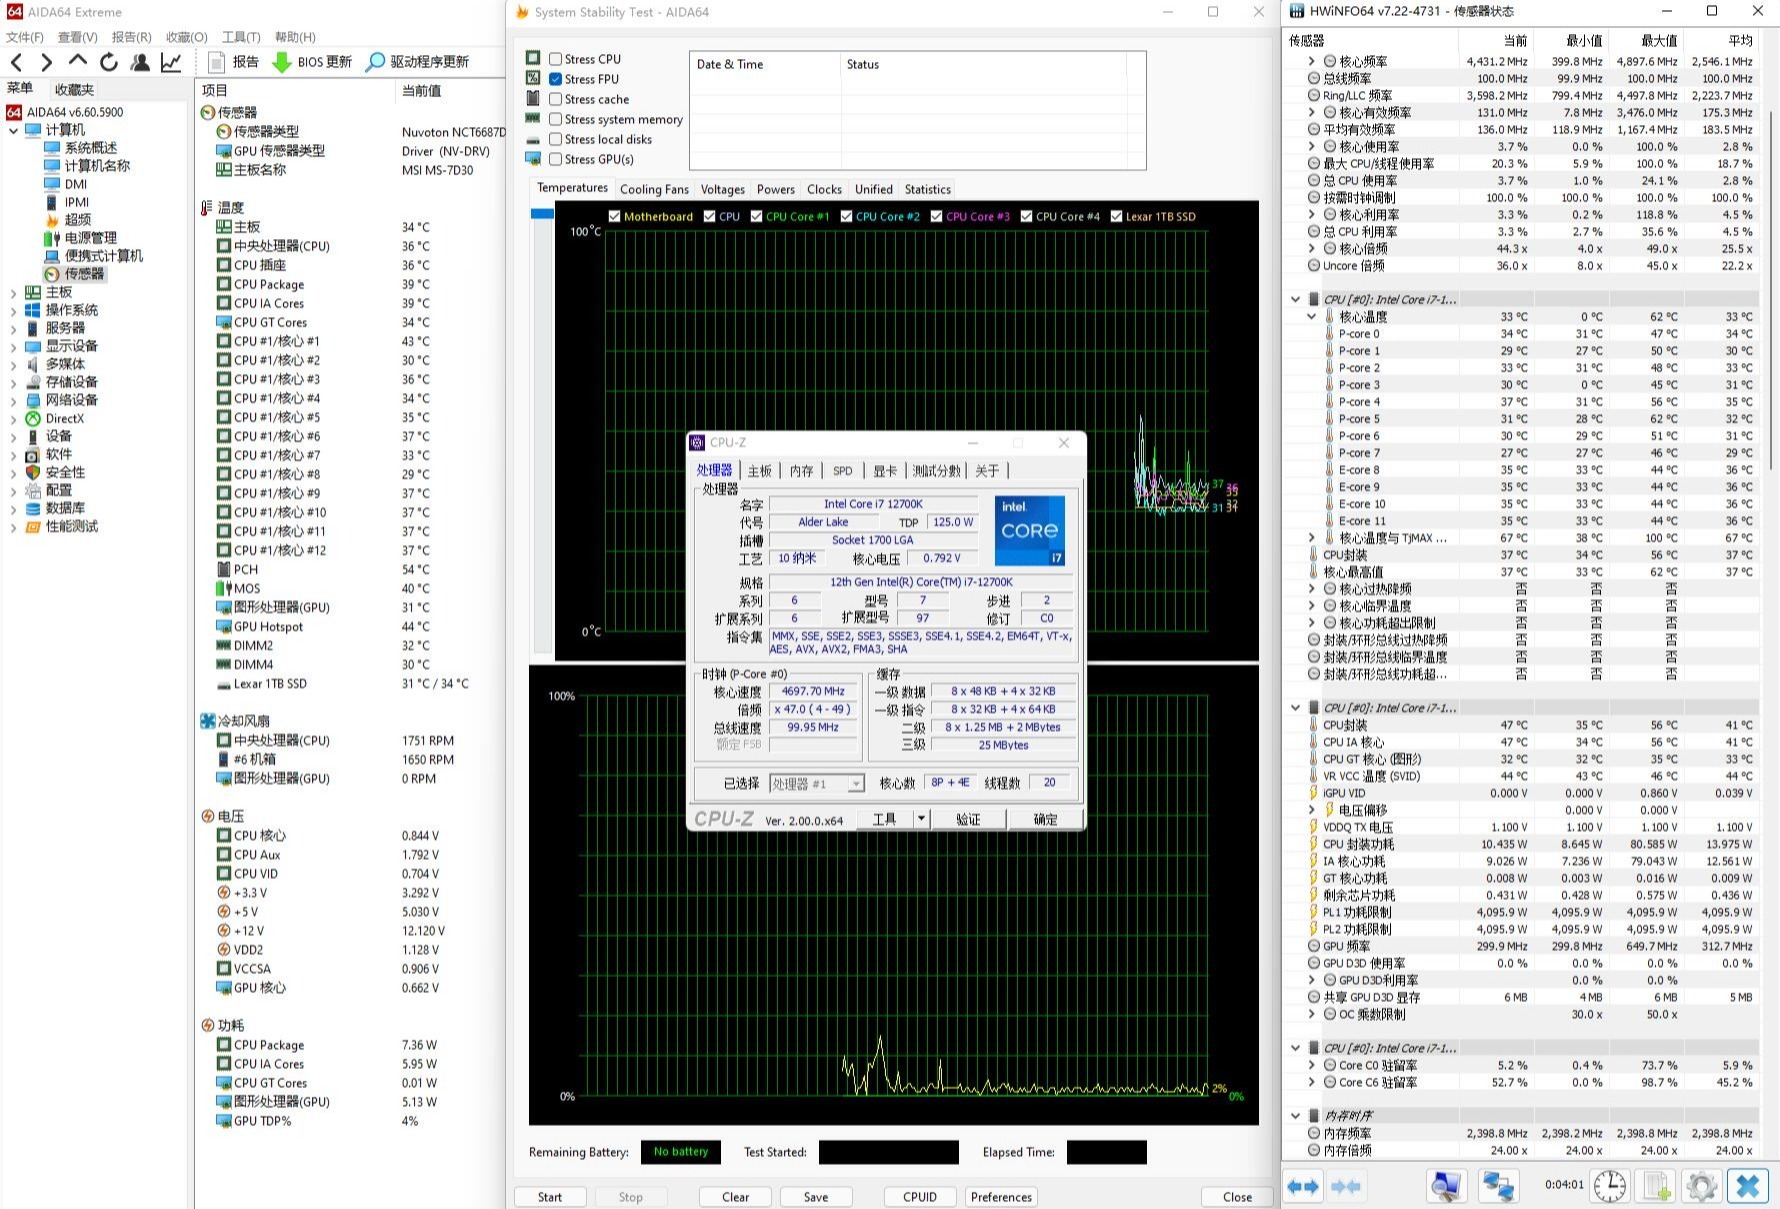This screenshot has height=1209, width=1780.
Task: Switch to Cooling Fans tab
Action: point(654,189)
